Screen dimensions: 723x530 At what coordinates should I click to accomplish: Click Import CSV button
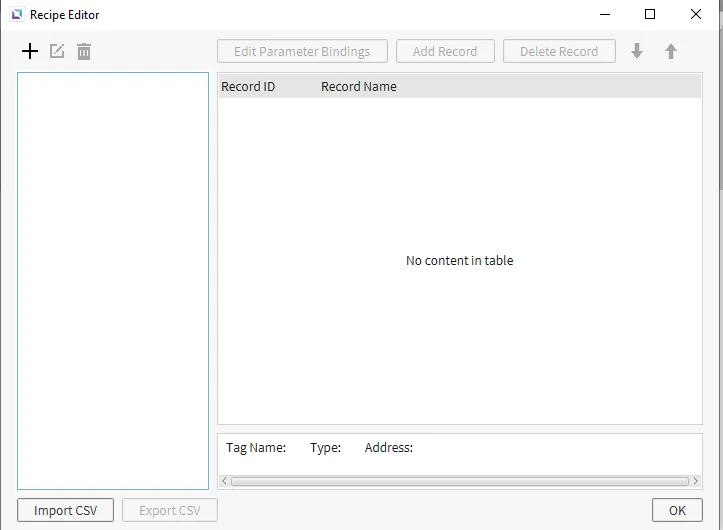pos(66,510)
